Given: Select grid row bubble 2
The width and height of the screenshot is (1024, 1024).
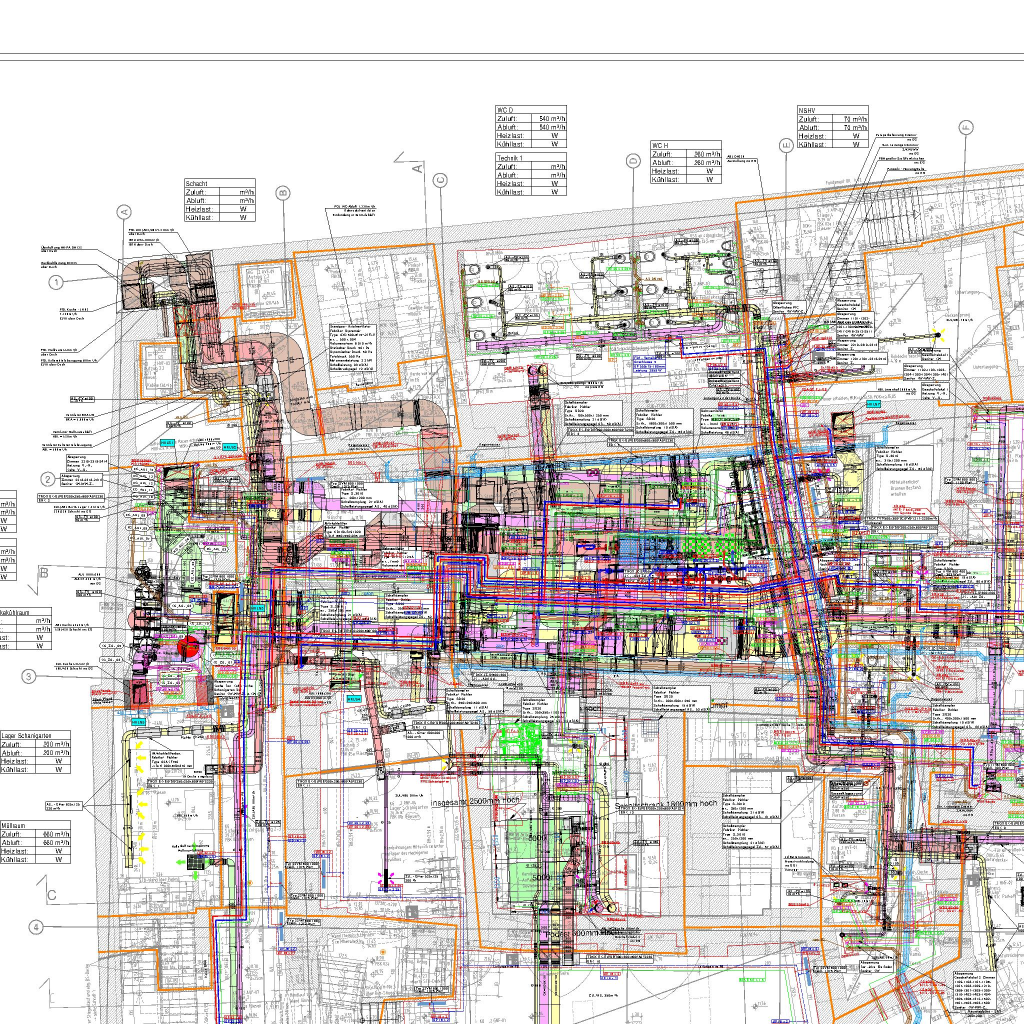Looking at the screenshot, I should click(x=61, y=479).
